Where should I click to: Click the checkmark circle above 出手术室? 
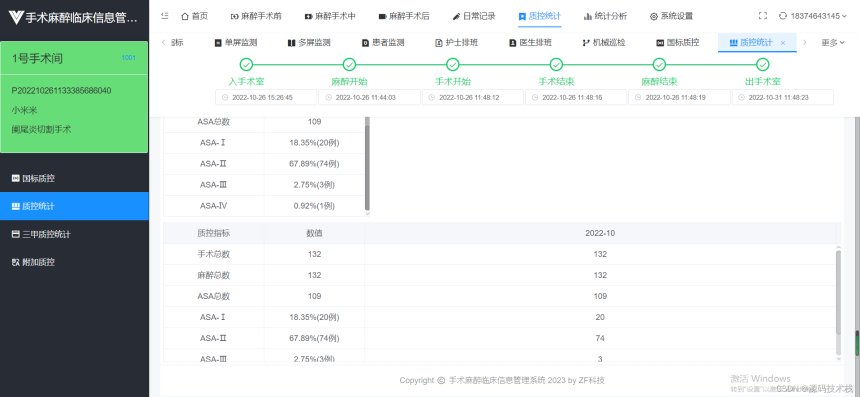[763, 65]
